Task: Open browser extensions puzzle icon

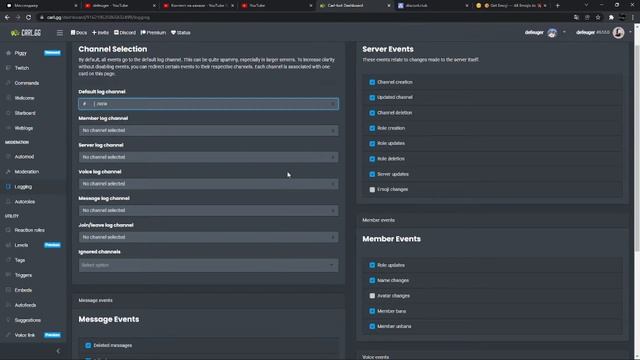Action: point(611,18)
